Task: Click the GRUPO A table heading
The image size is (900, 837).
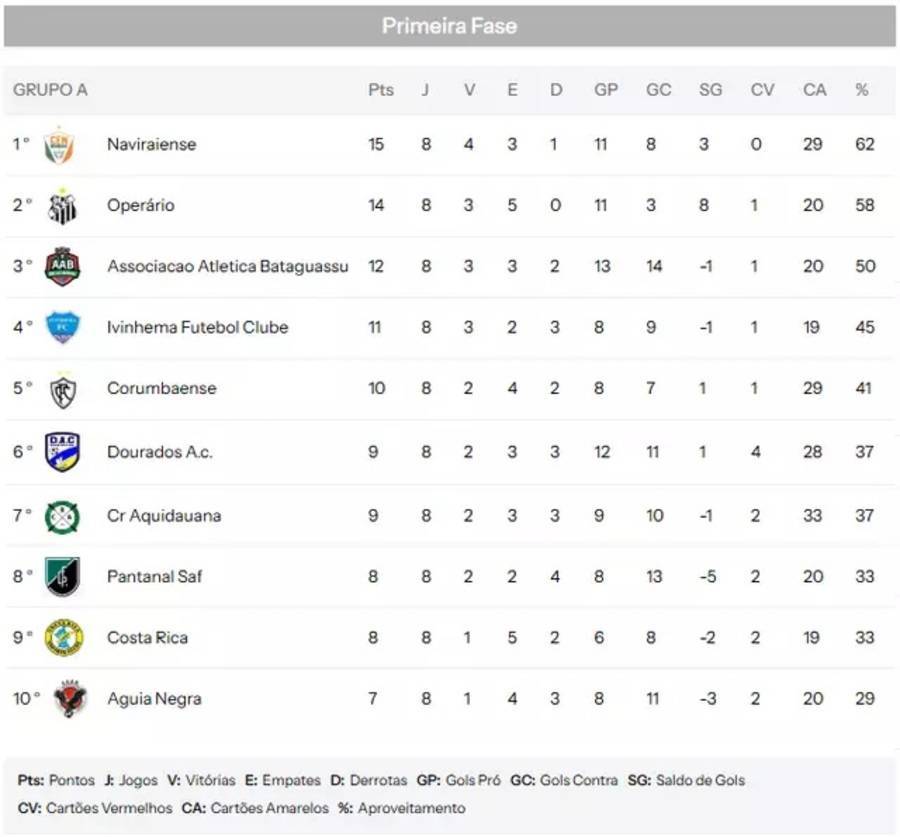Action: 50,90
